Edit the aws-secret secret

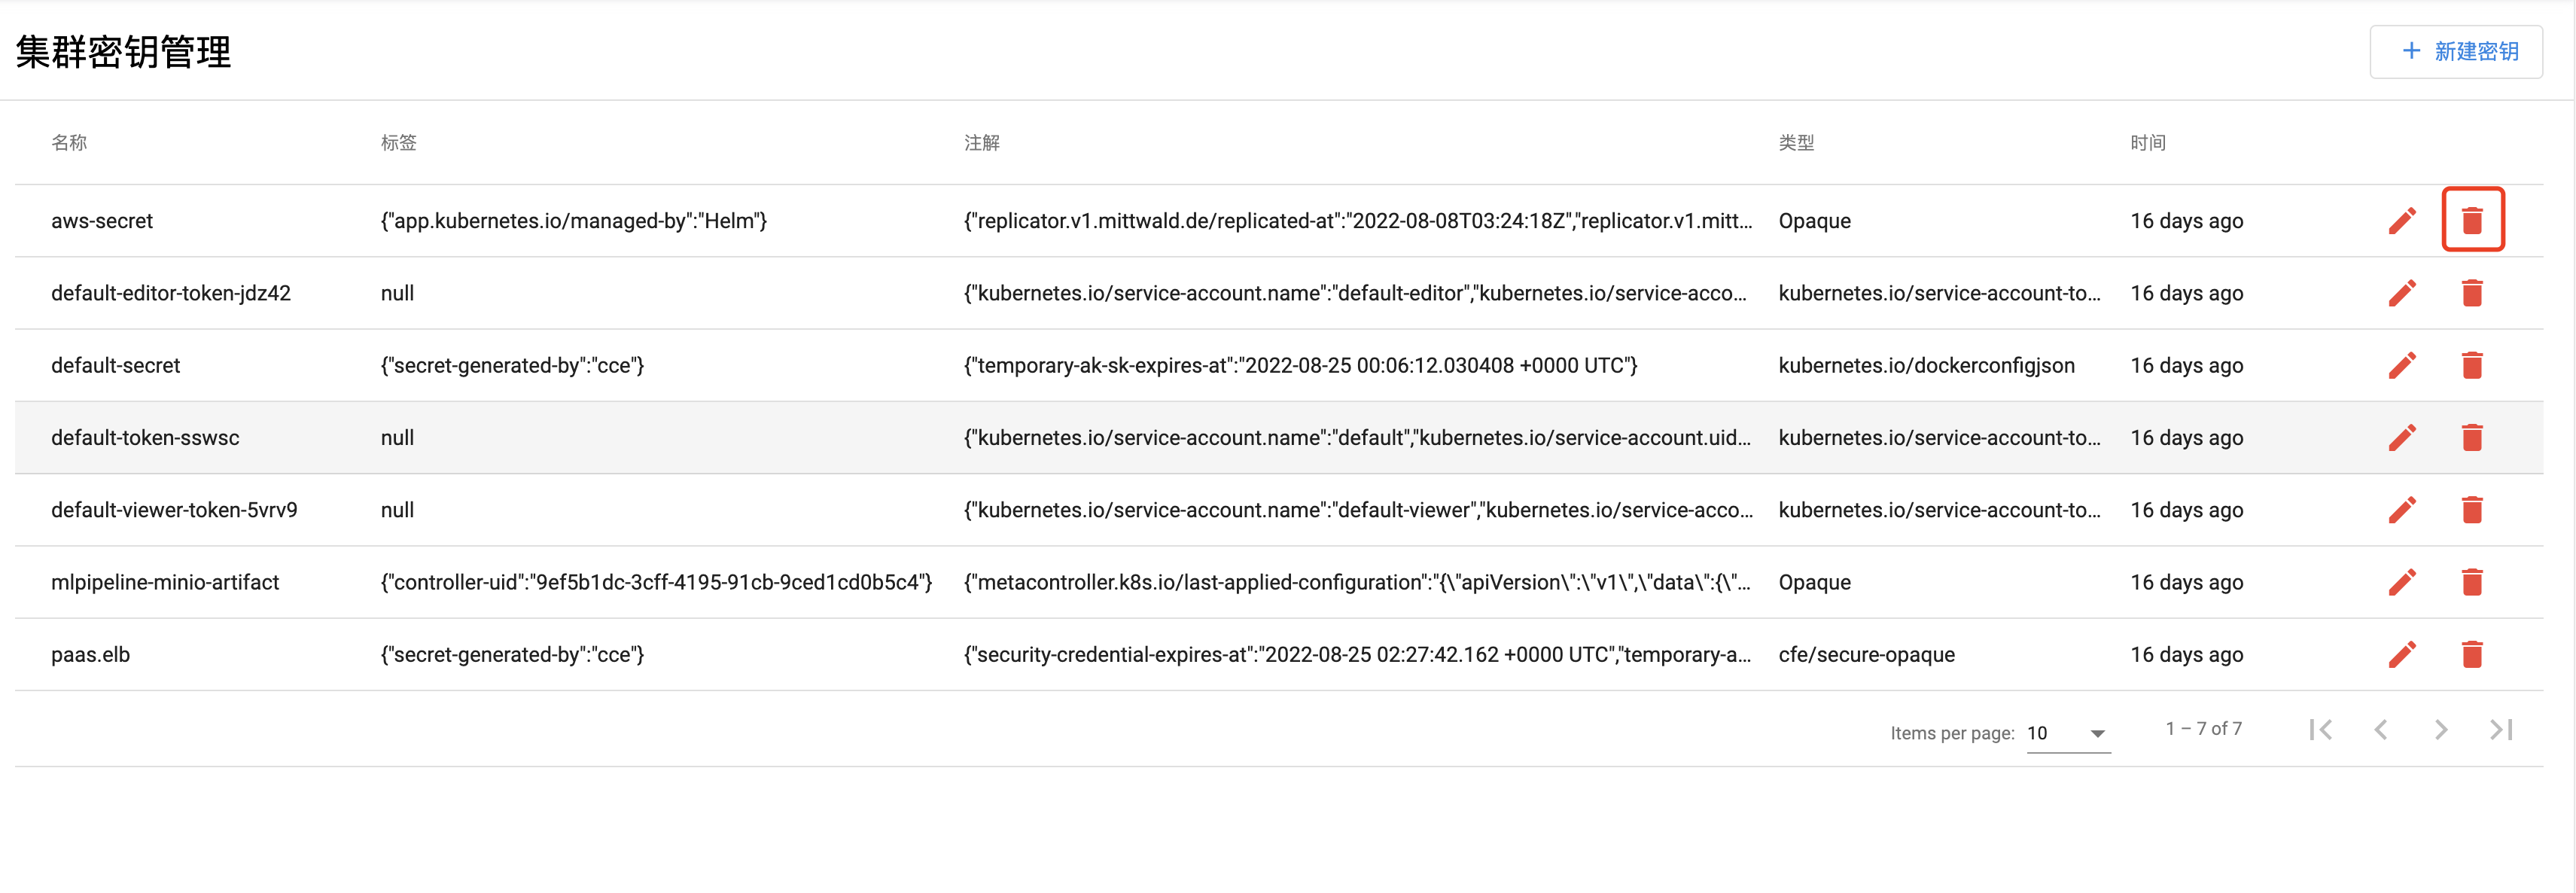click(2402, 220)
